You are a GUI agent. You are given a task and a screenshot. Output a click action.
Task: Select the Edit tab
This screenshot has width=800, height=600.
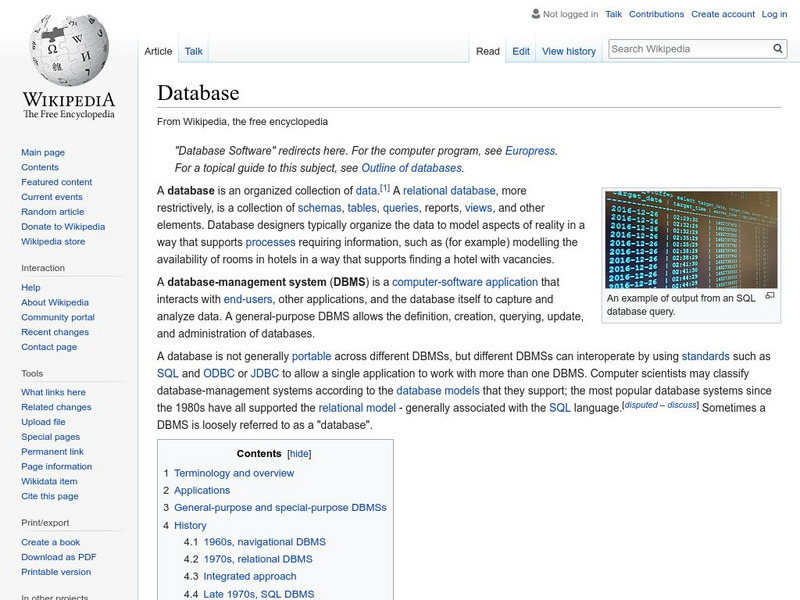[x=521, y=50]
